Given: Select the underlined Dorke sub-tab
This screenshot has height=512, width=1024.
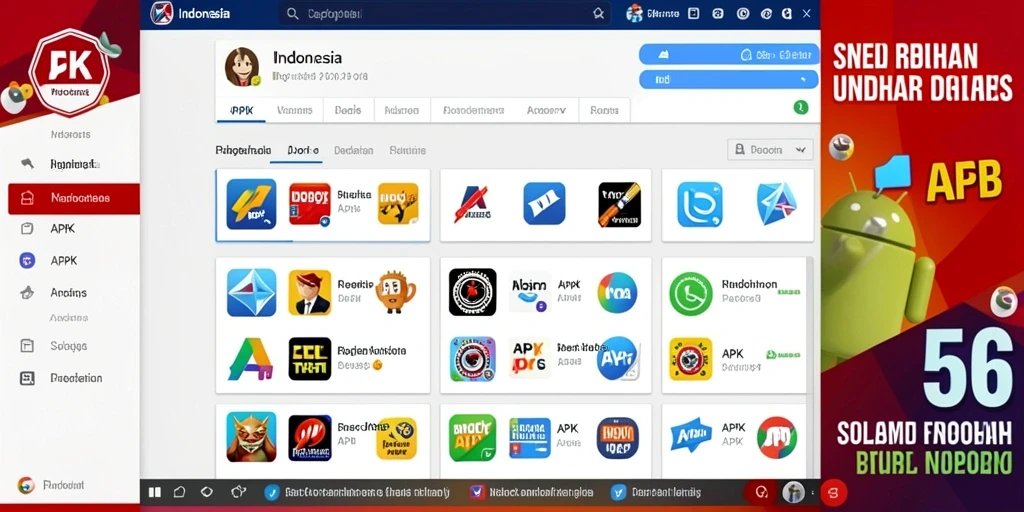Looking at the screenshot, I should click(x=304, y=150).
